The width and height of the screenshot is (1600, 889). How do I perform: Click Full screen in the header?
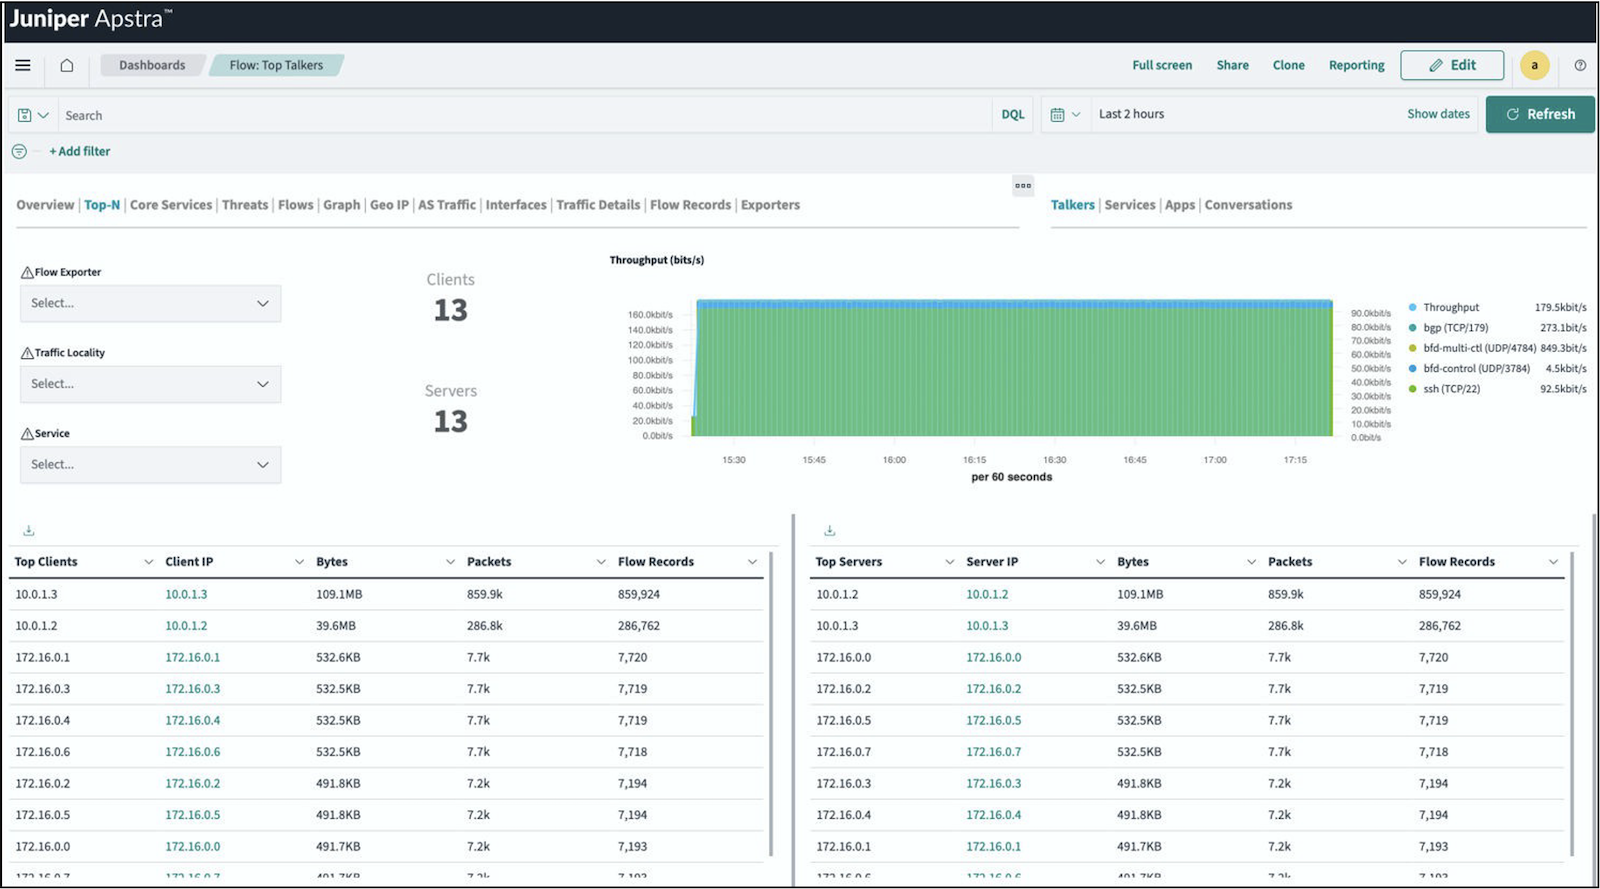coord(1162,65)
